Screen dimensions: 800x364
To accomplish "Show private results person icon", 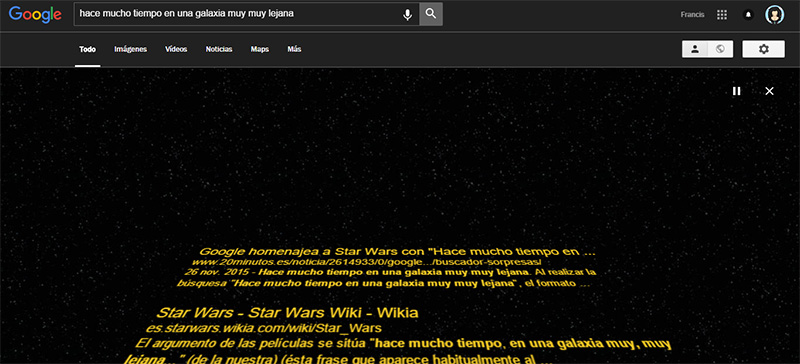I will pyautogui.click(x=694, y=49).
